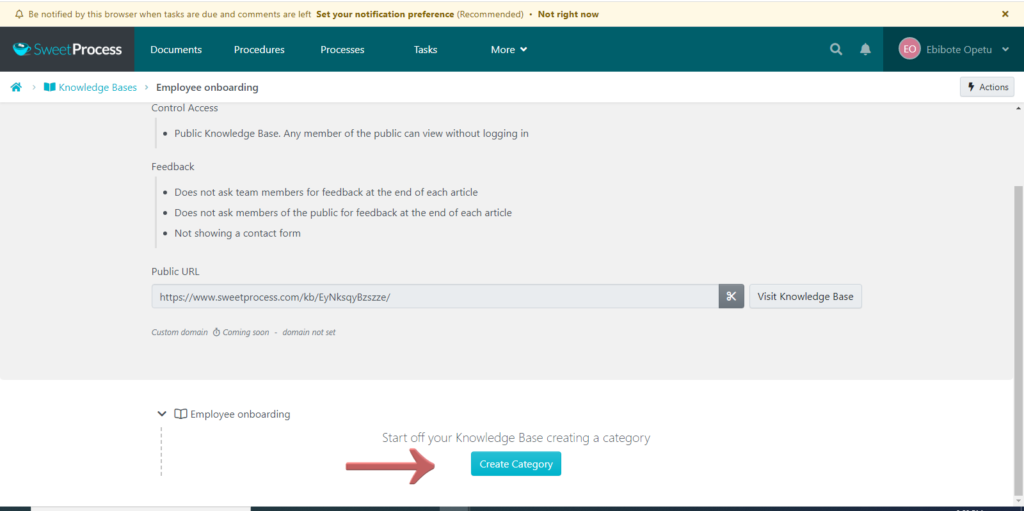The height and width of the screenshot is (511, 1024).
Task: Click the Visit Knowledge Base button
Action: 805,296
